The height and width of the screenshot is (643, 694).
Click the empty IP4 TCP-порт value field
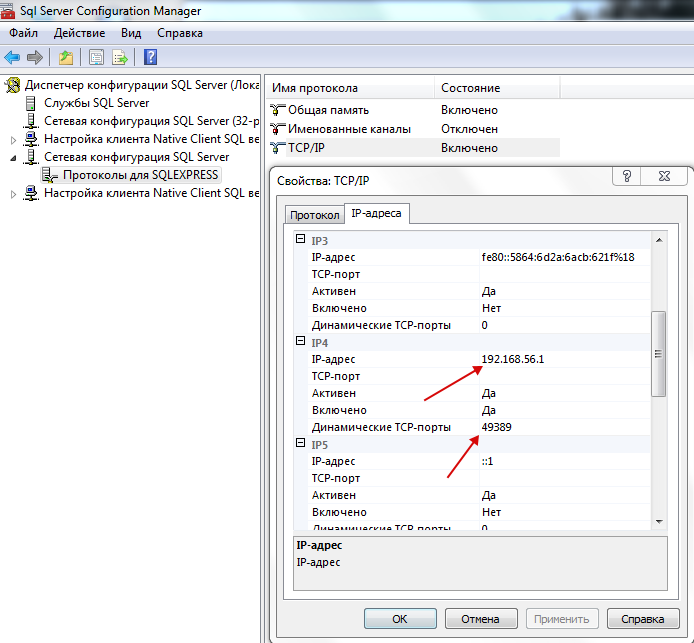[x=565, y=376]
